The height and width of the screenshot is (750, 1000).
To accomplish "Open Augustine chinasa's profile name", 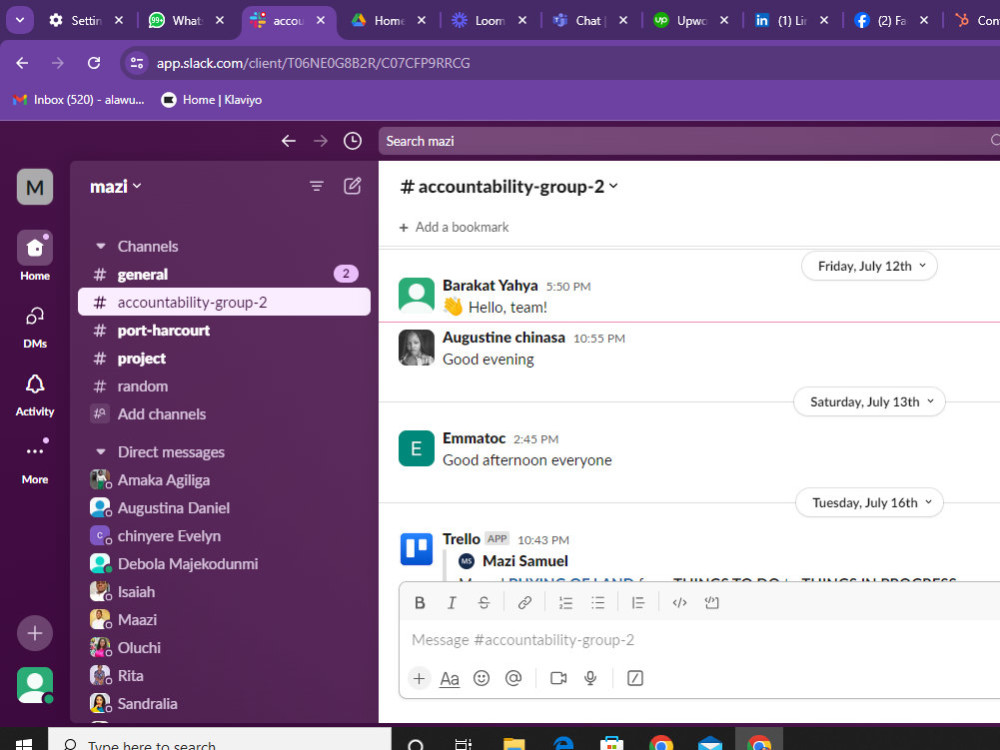I will click(504, 337).
